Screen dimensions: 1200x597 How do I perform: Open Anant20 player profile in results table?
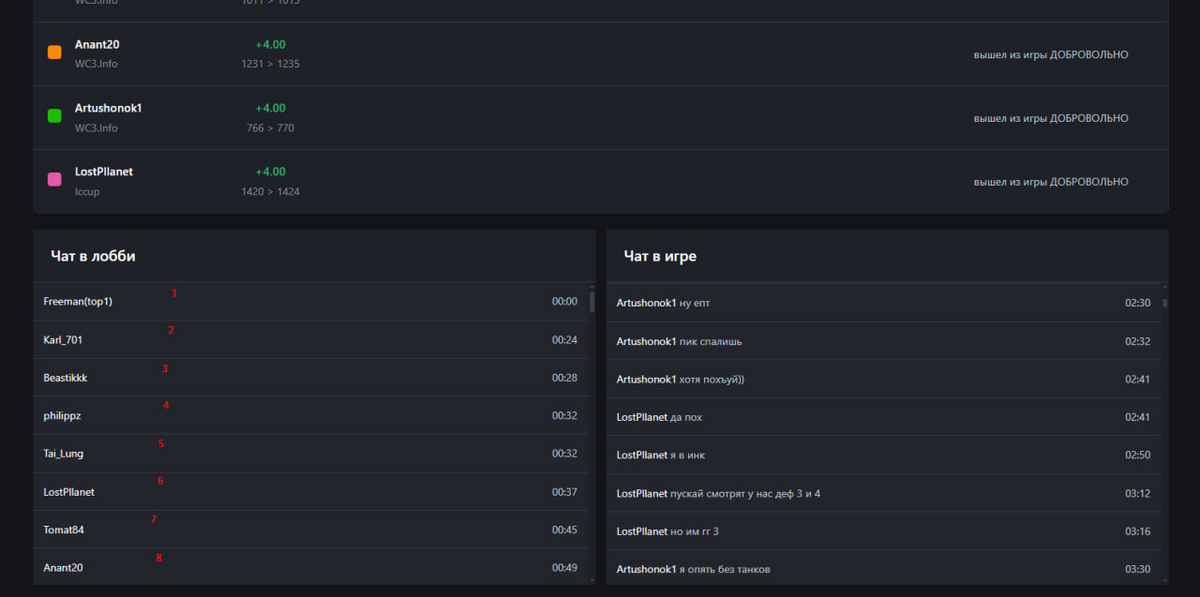[x=97, y=45]
